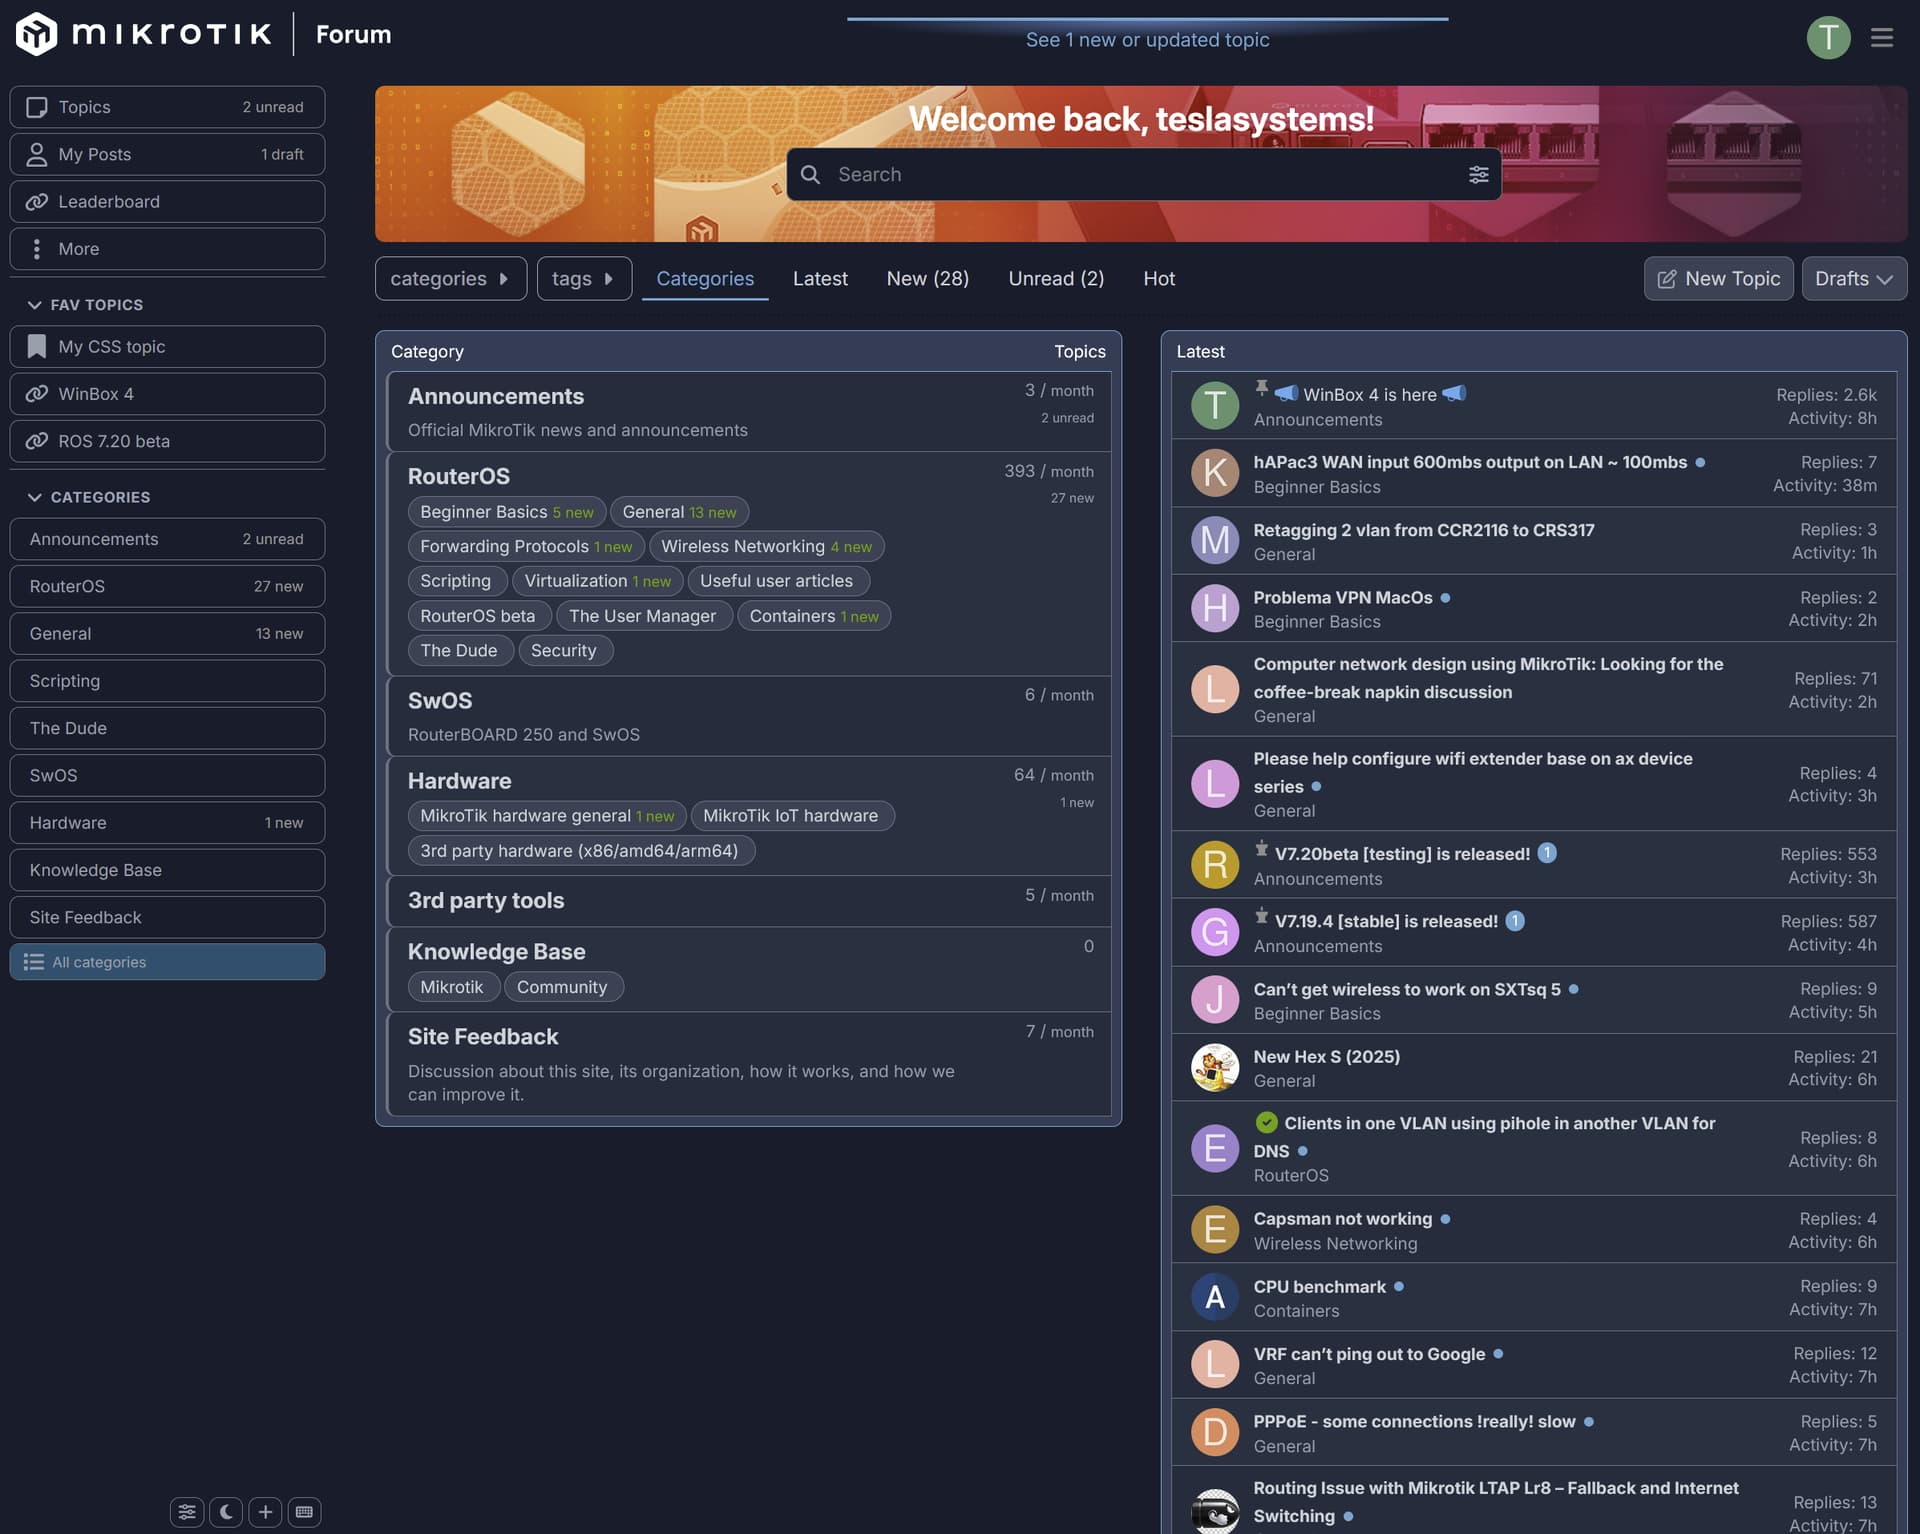Click avatar K on hAPac3 topic
The height and width of the screenshot is (1534, 1920).
click(x=1215, y=473)
